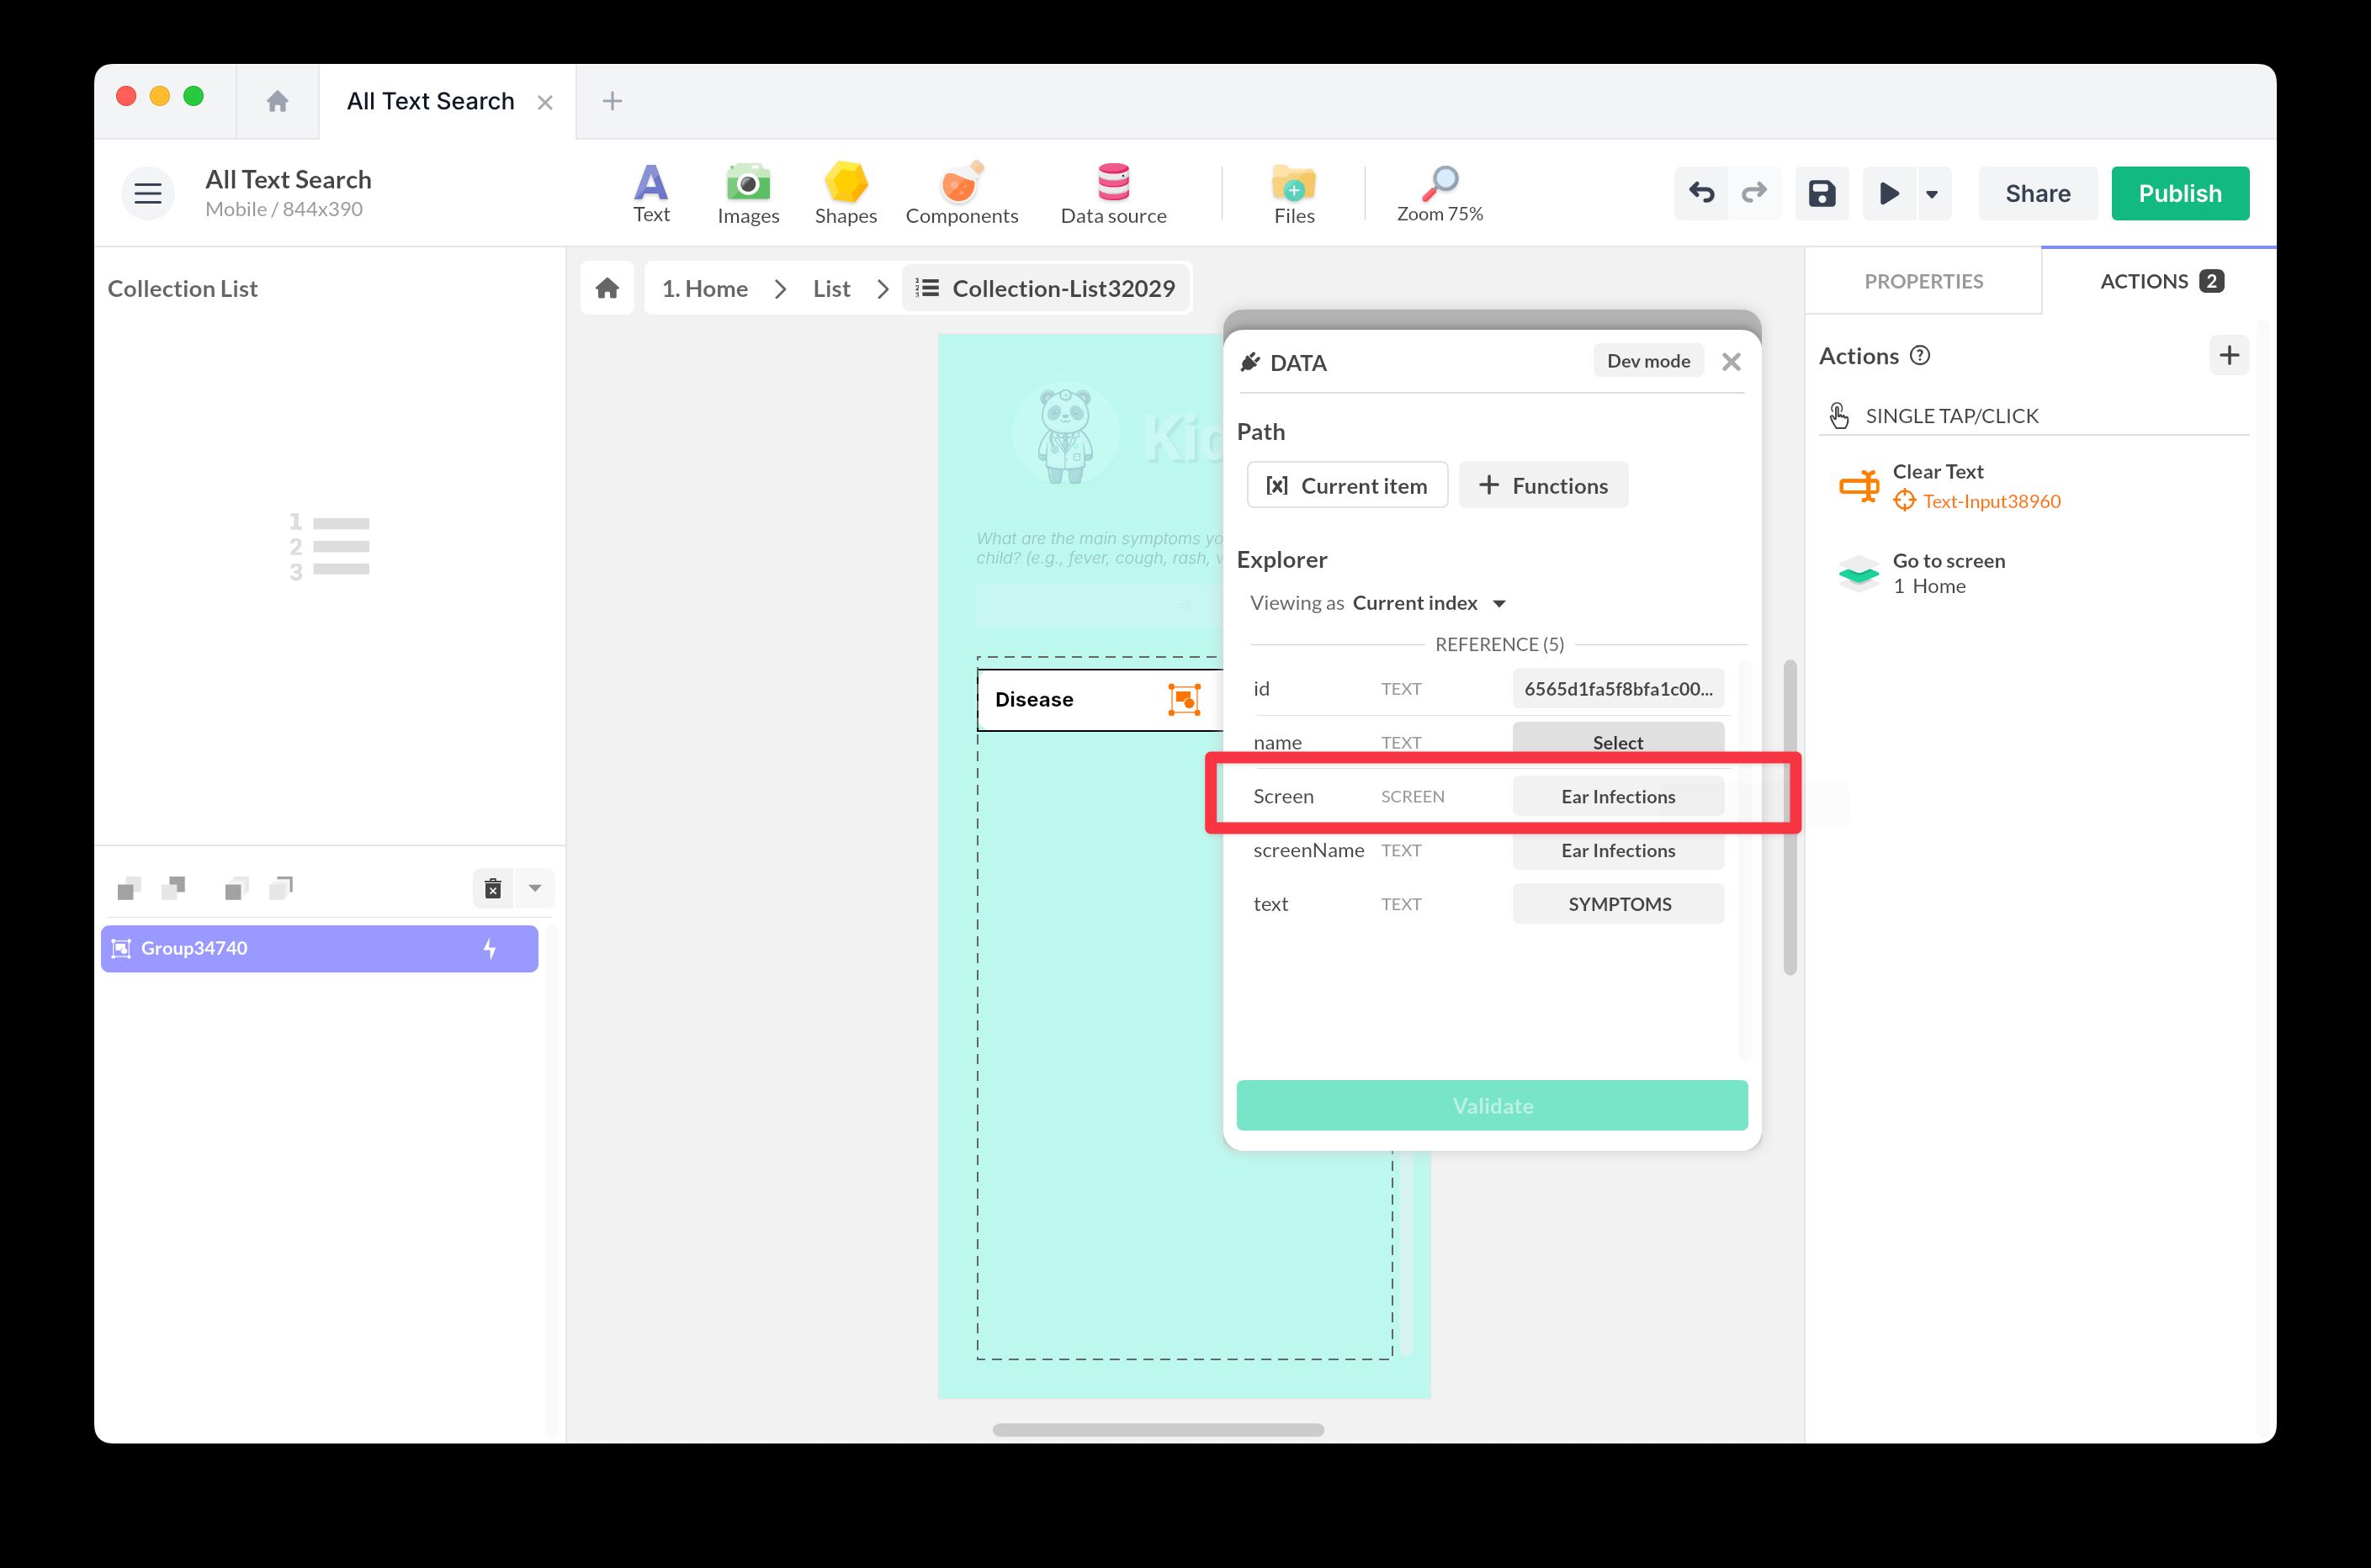Click the Undo icon
Screen dimensions: 2371x1568
pyautogui.click(x=1701, y=193)
